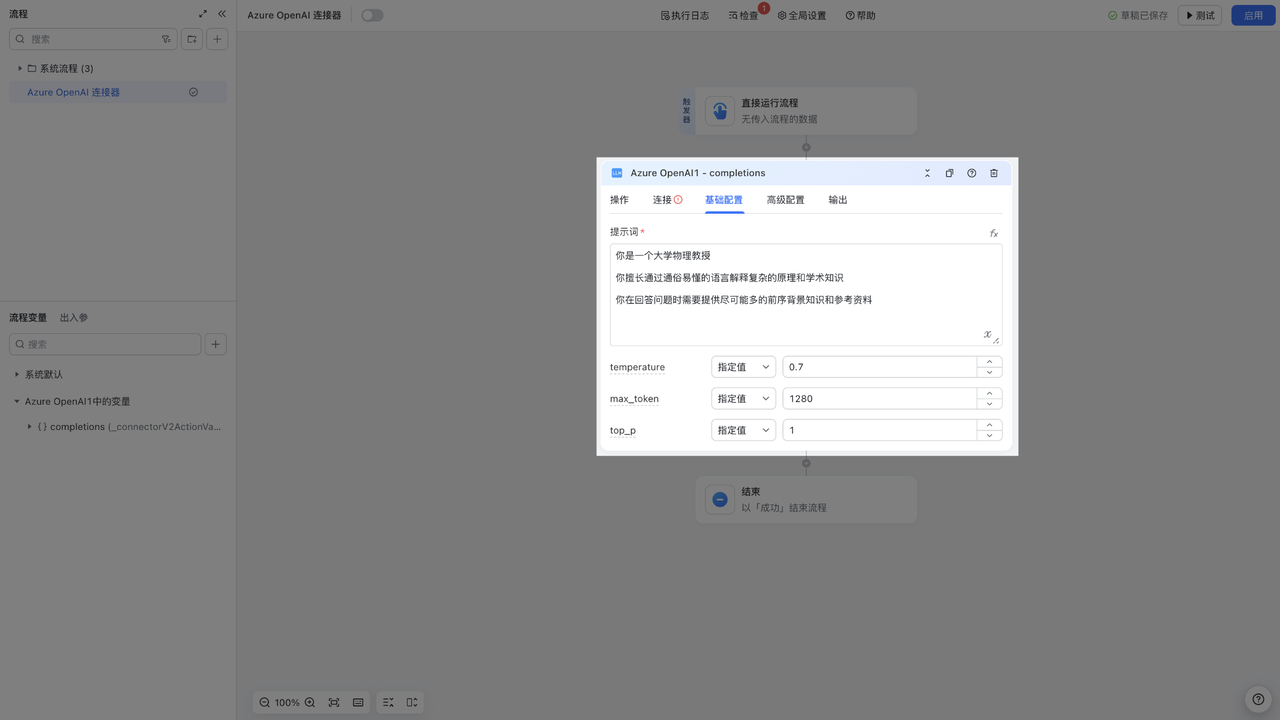Click the variable search field

[x=105, y=344]
